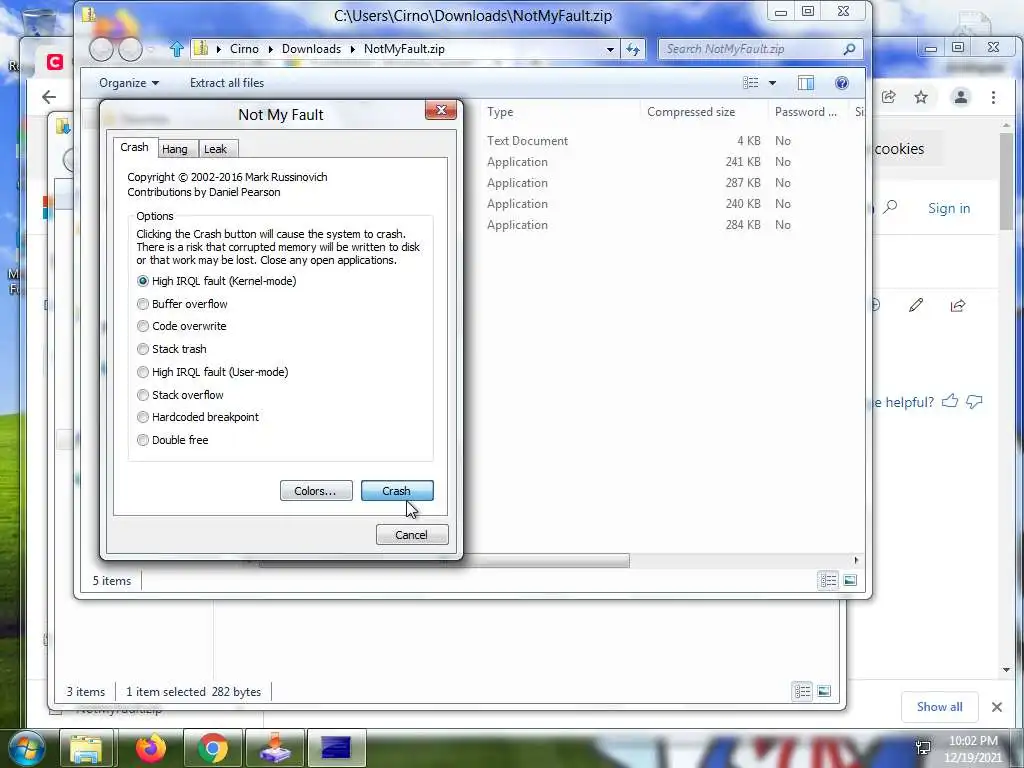Close the Chrome downloads bar
The width and height of the screenshot is (1024, 768).
[997, 707]
